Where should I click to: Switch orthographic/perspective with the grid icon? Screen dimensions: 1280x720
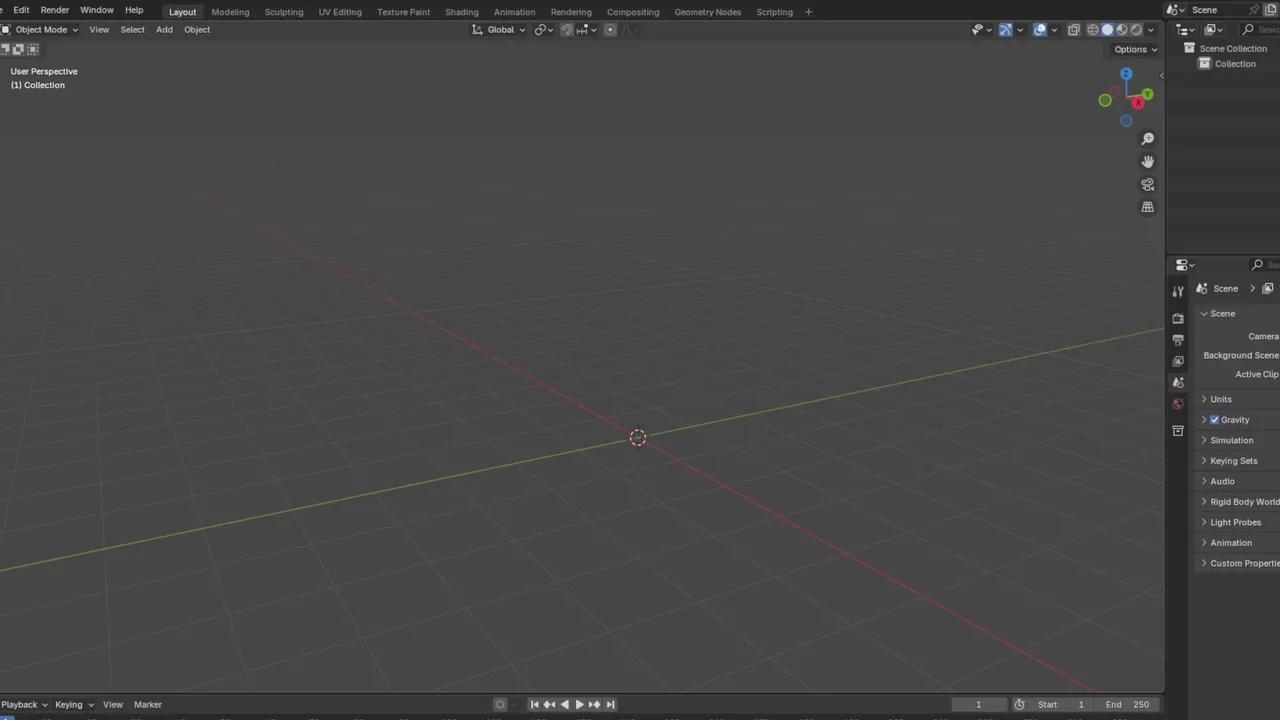1148,207
